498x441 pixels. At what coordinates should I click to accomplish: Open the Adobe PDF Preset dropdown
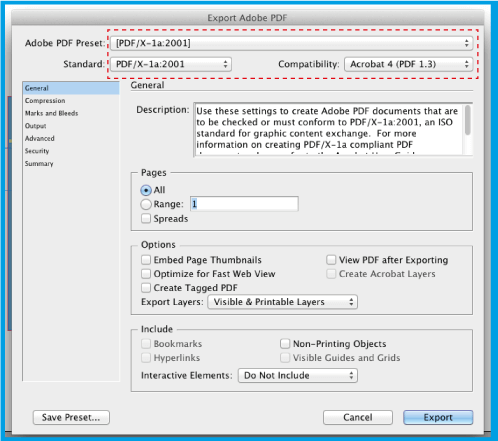point(291,43)
